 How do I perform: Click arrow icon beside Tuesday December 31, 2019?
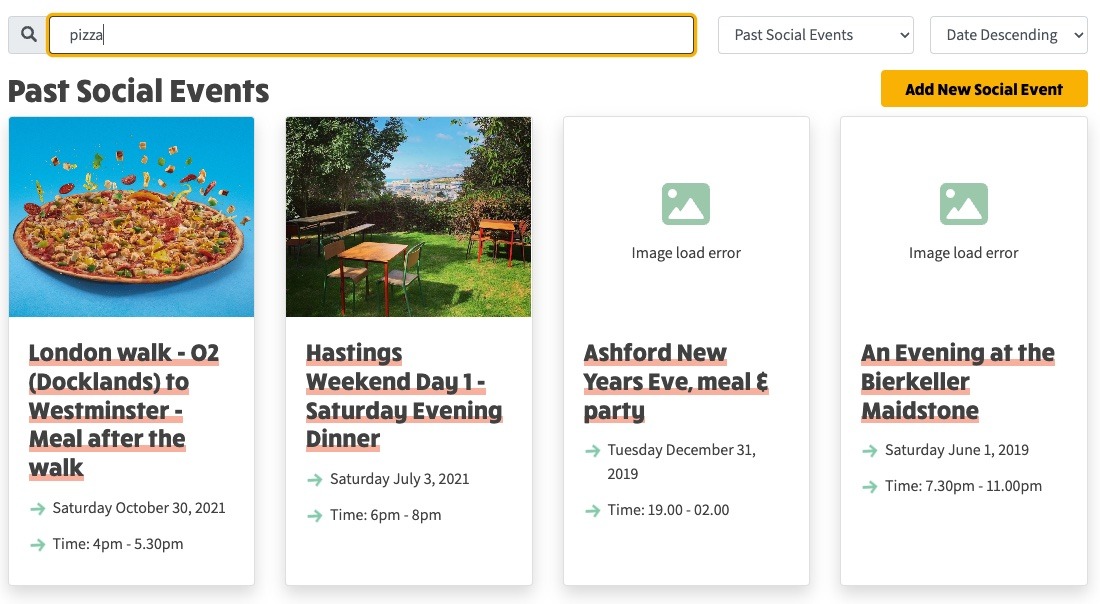(x=593, y=450)
